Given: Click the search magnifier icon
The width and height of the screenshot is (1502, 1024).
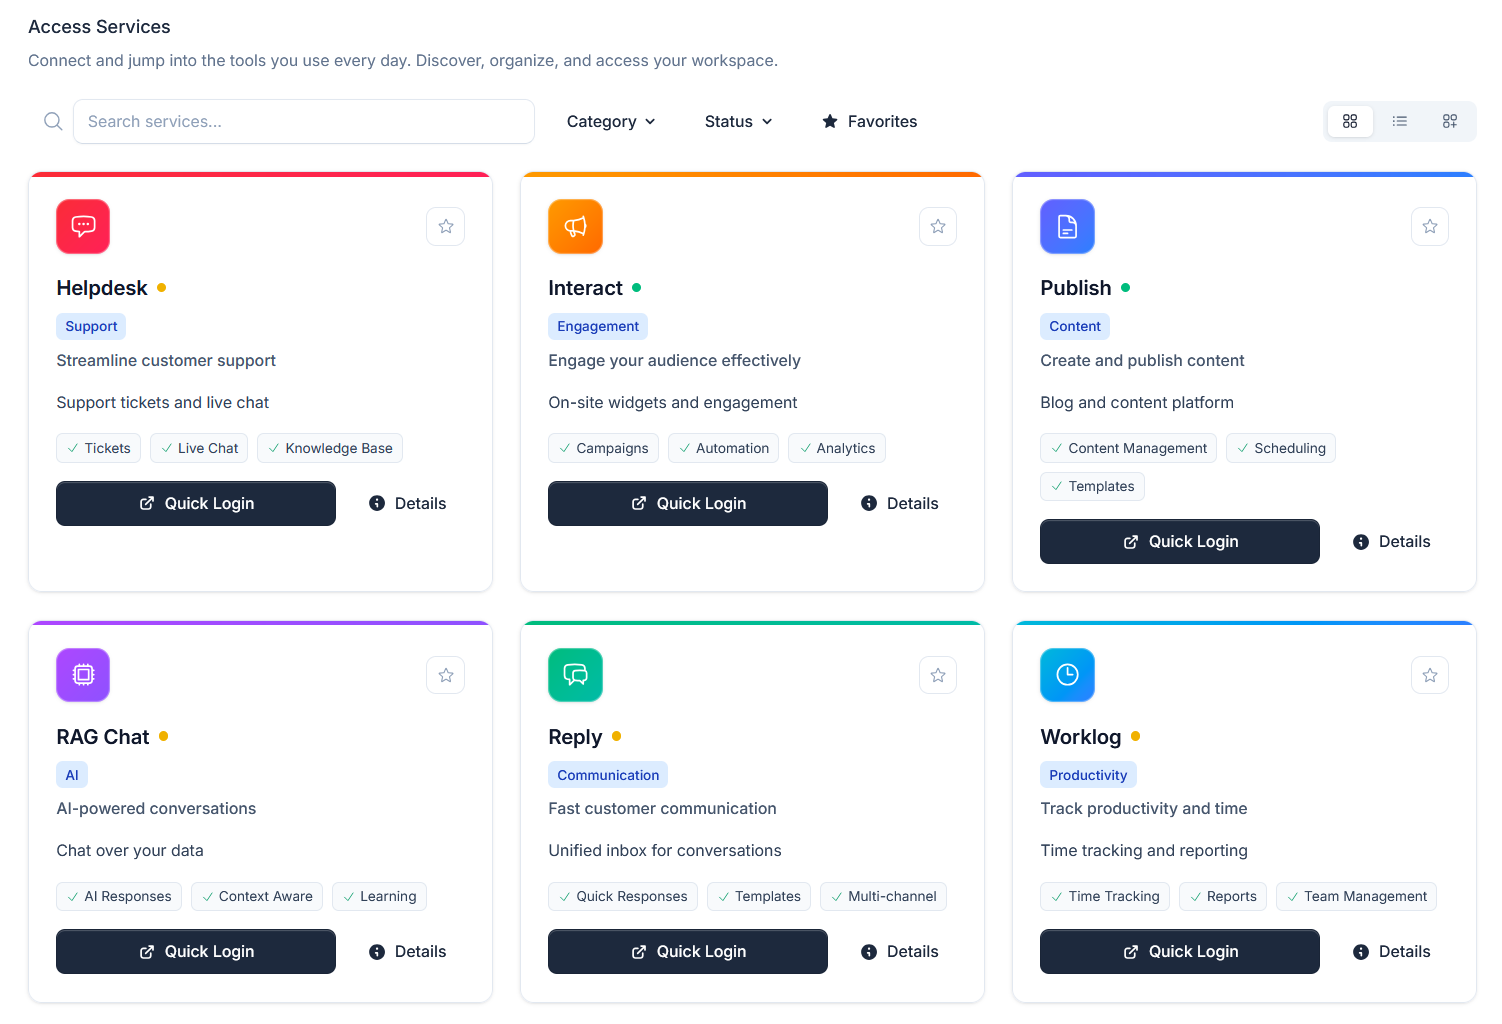Looking at the screenshot, I should point(53,121).
